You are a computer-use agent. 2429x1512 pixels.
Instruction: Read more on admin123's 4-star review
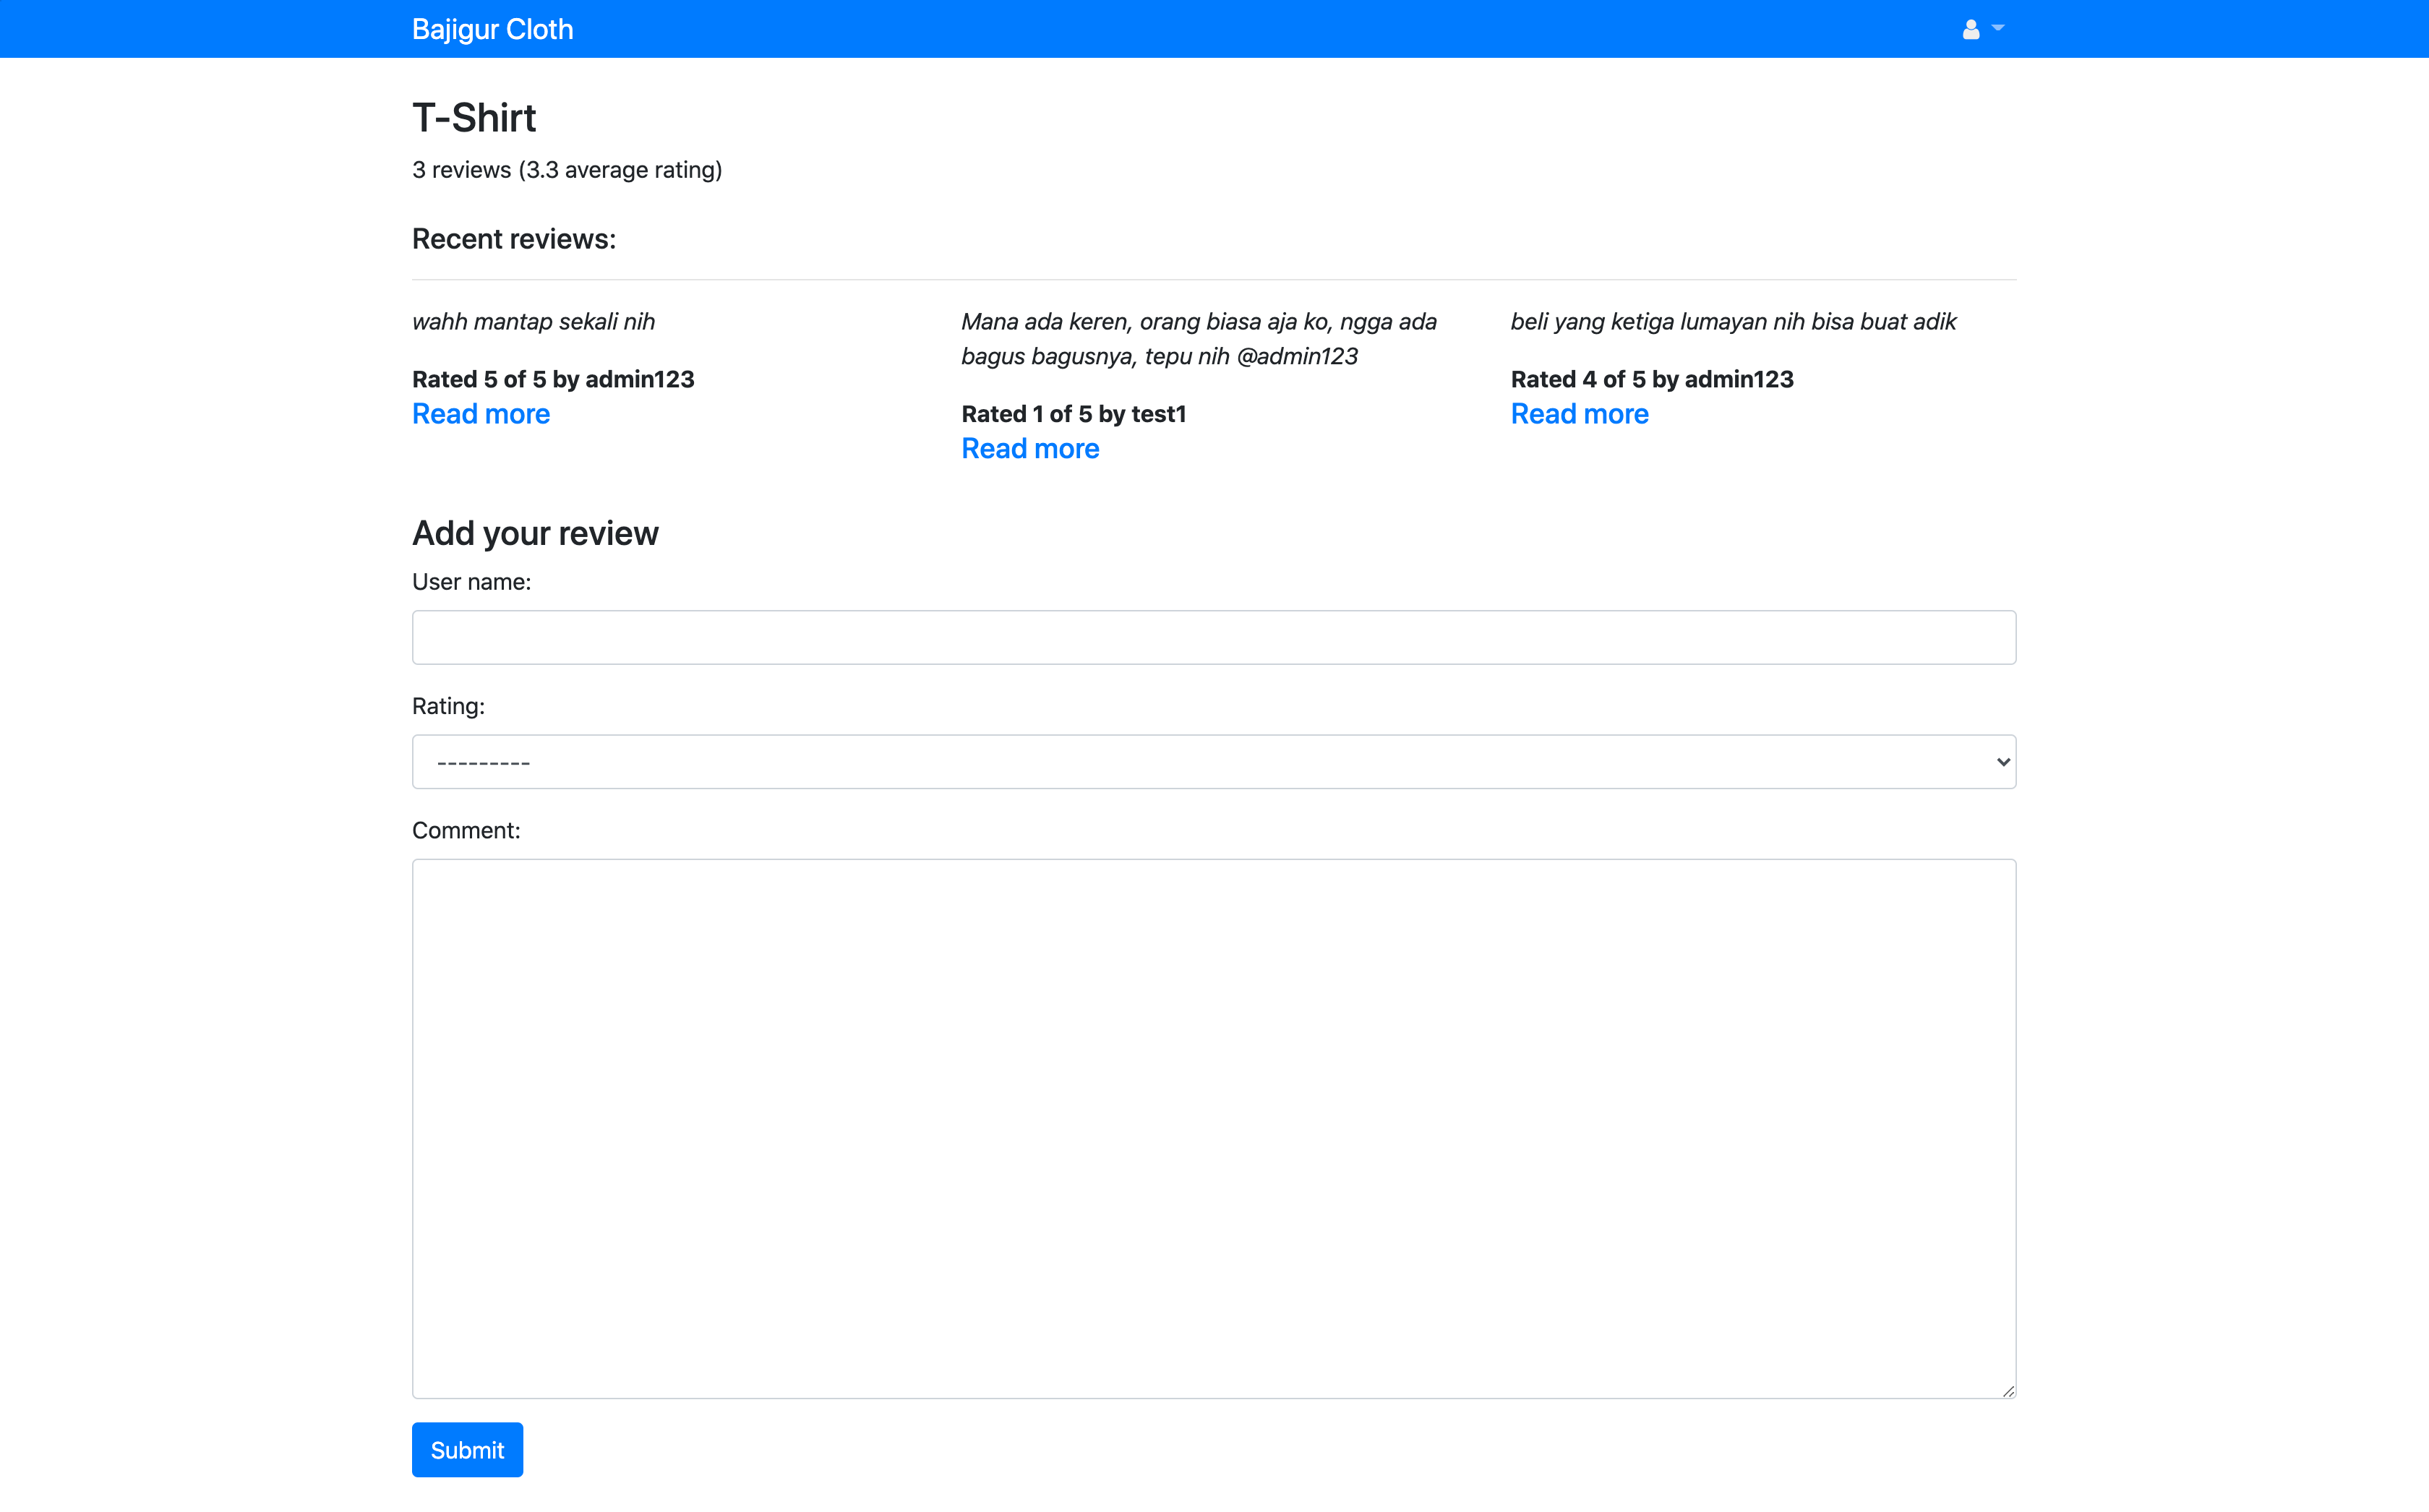1578,414
